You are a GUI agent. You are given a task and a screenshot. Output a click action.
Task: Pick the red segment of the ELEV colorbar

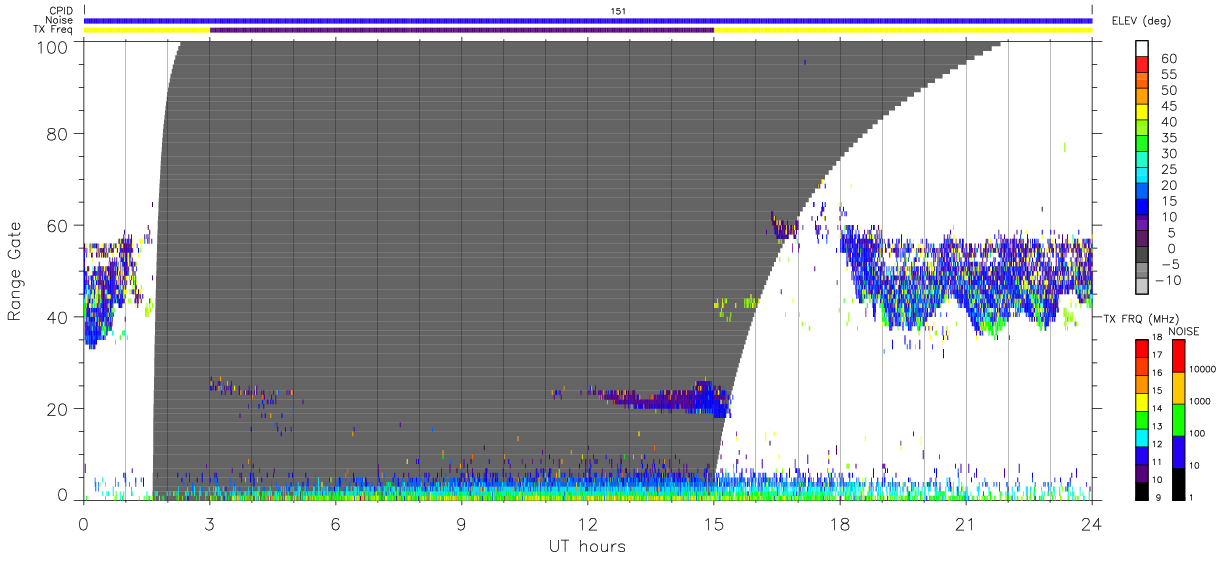click(1142, 66)
